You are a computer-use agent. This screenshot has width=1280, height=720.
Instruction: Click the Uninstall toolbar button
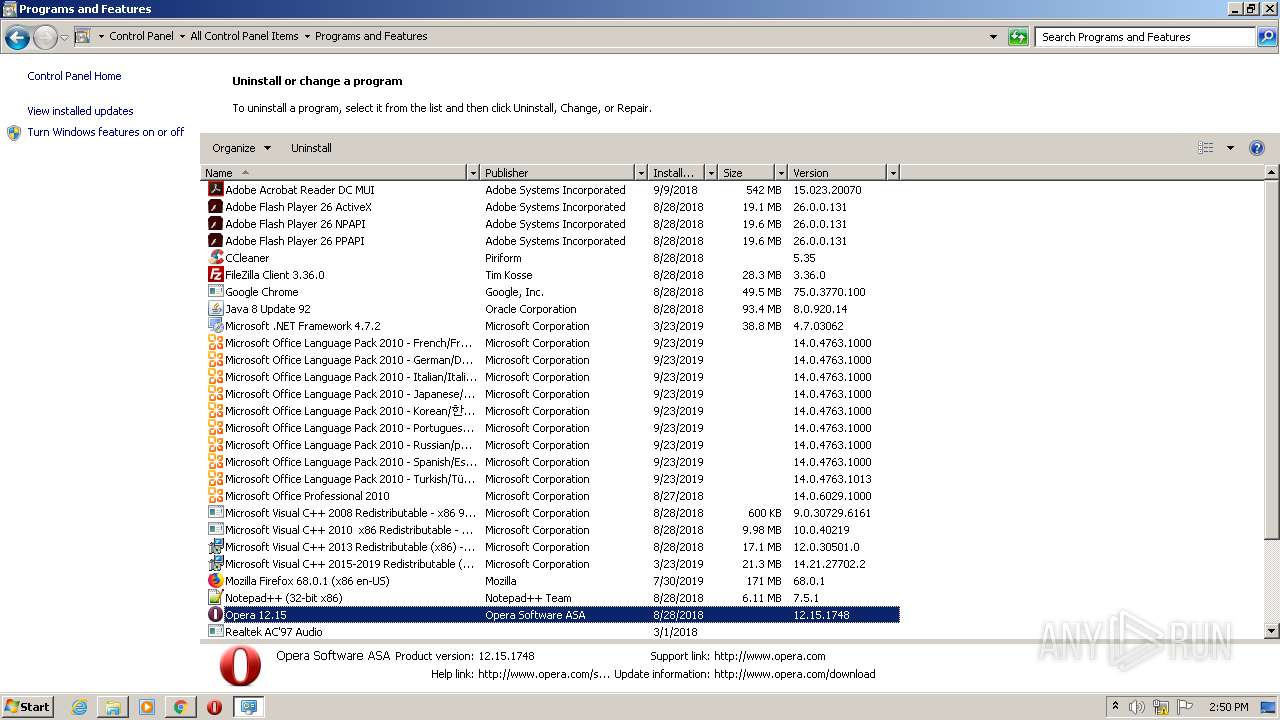pyautogui.click(x=311, y=148)
